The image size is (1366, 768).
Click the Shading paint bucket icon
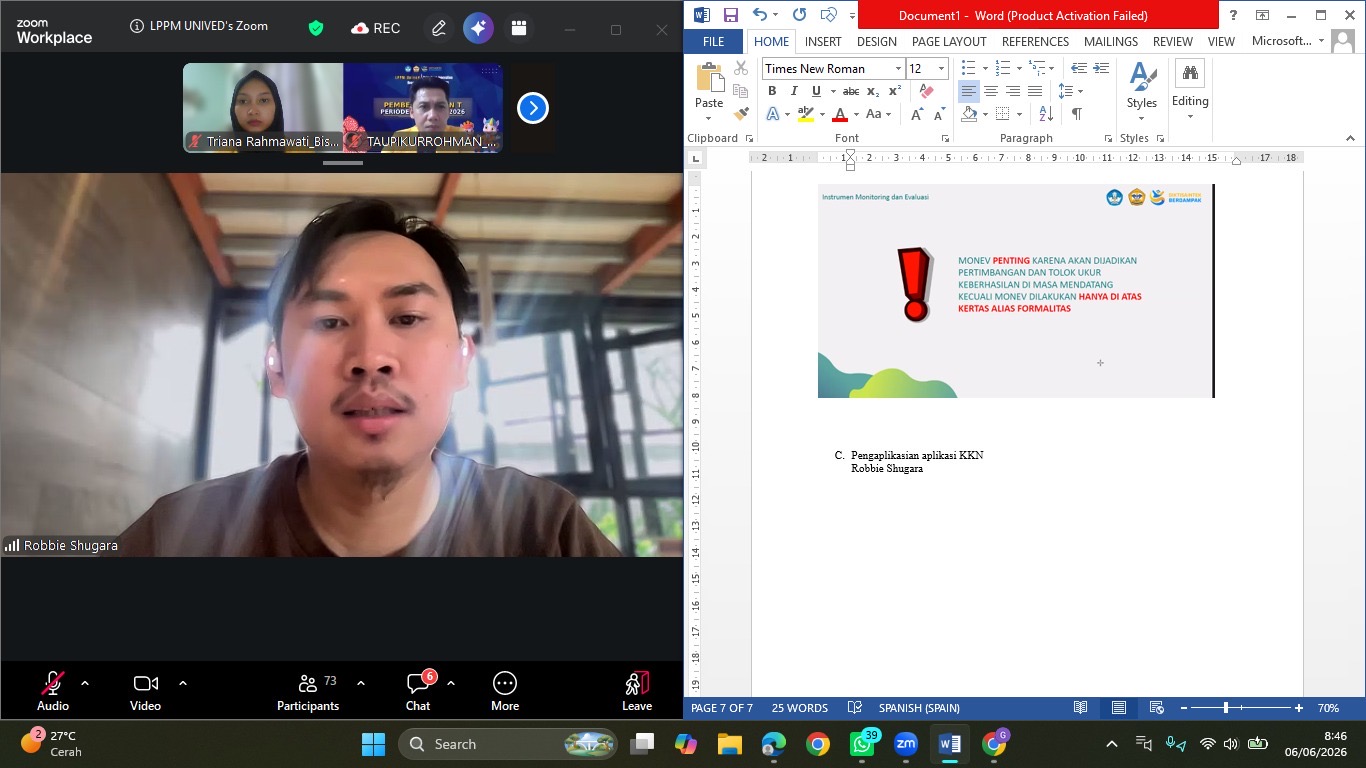[969, 114]
